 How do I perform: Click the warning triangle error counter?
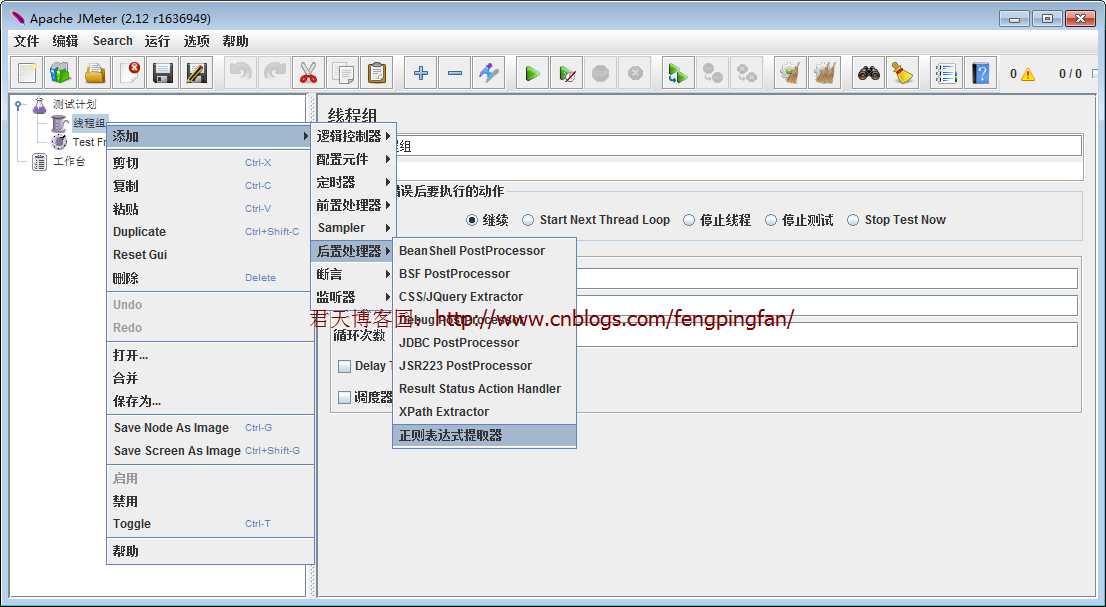pyautogui.click(x=1027, y=74)
